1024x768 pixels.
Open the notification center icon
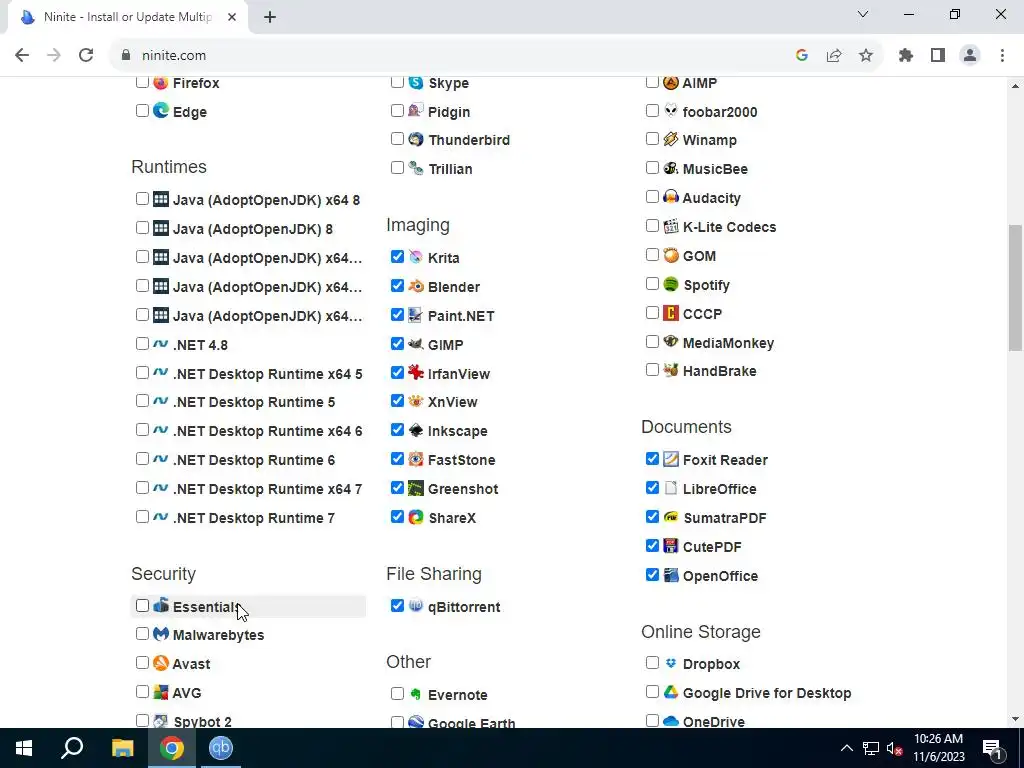(992, 748)
